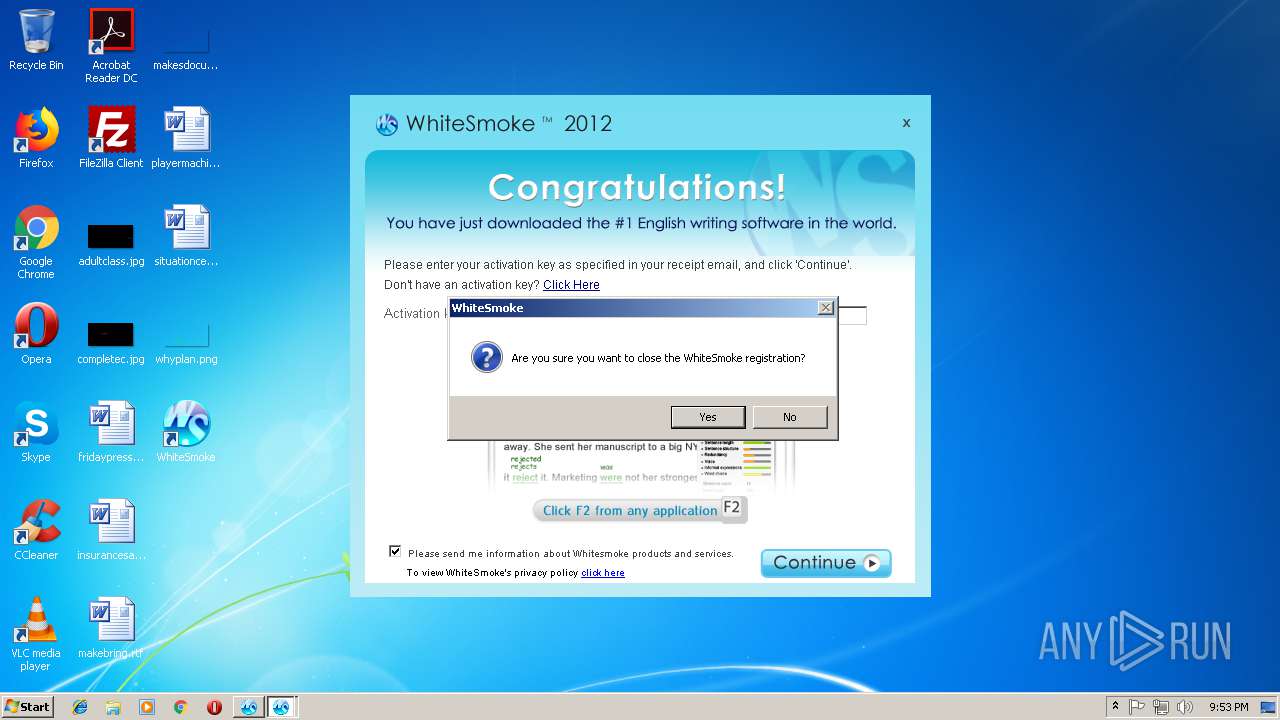Switch to the second WhiteSmoke taskbar window
The image size is (1280, 720).
(x=281, y=707)
